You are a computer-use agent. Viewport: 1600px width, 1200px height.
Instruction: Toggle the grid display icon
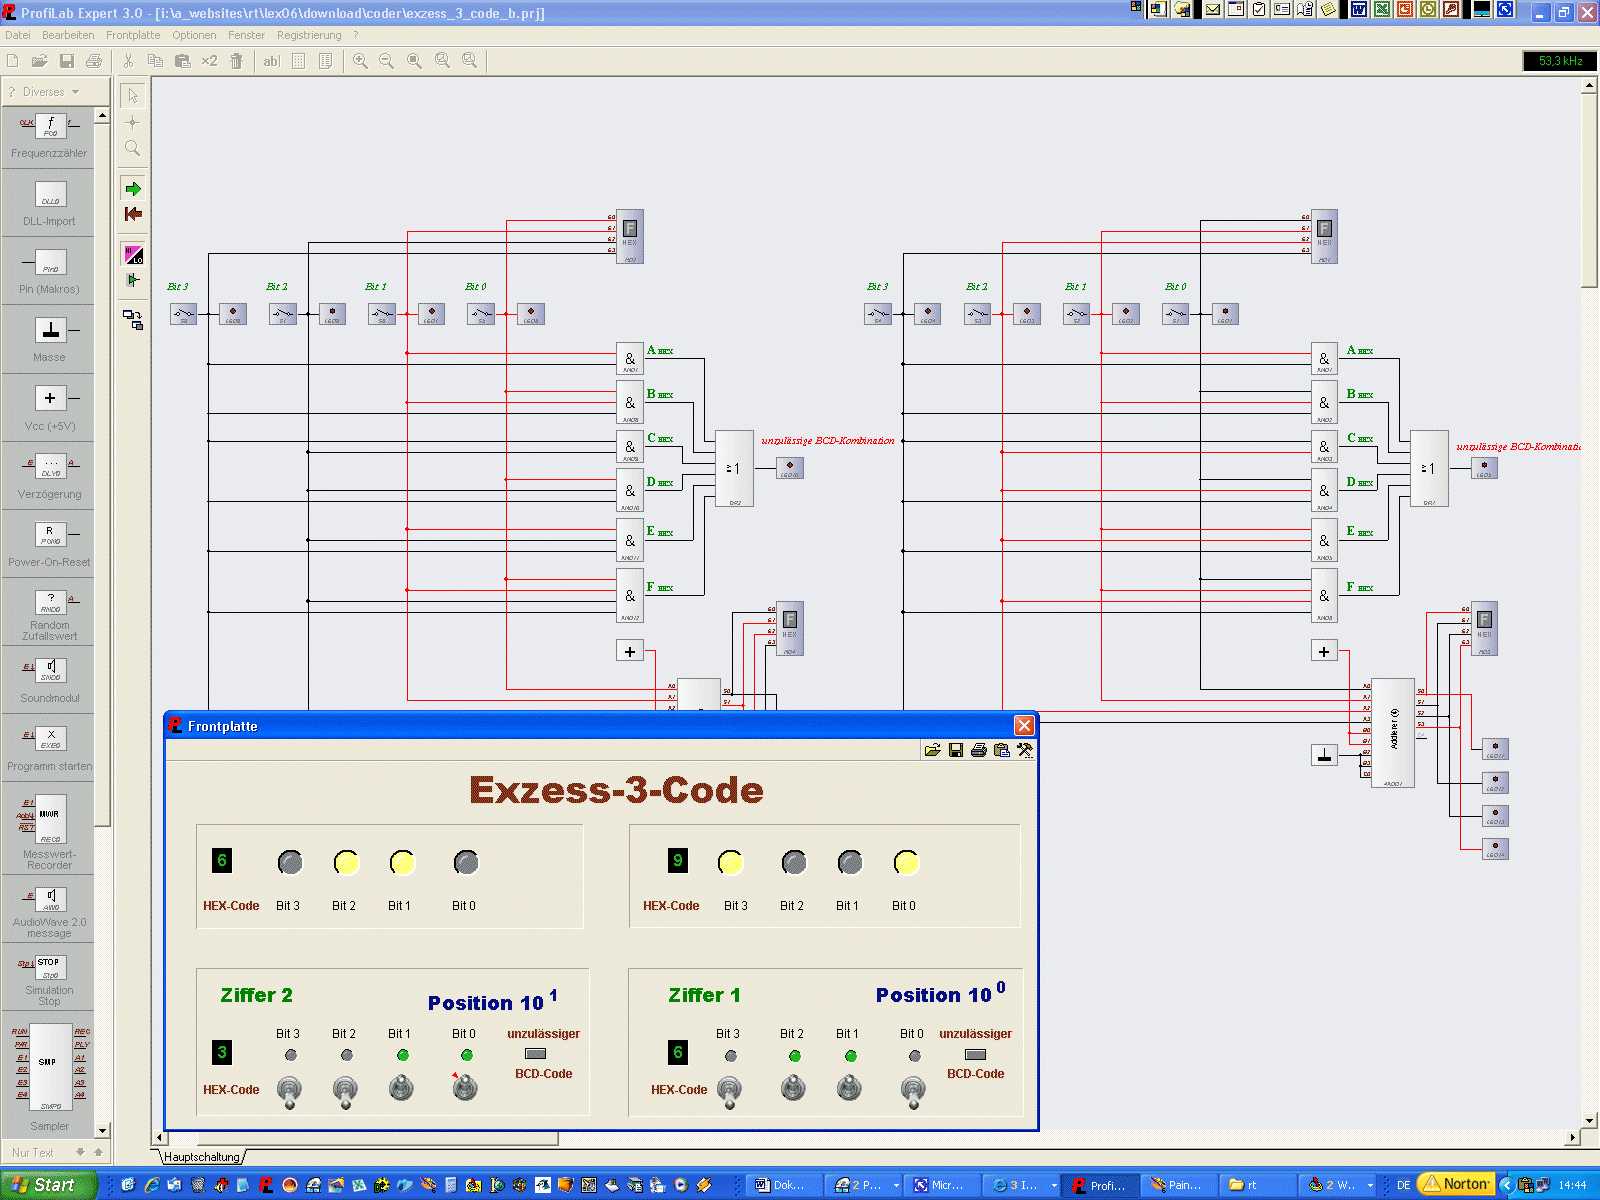(298, 61)
